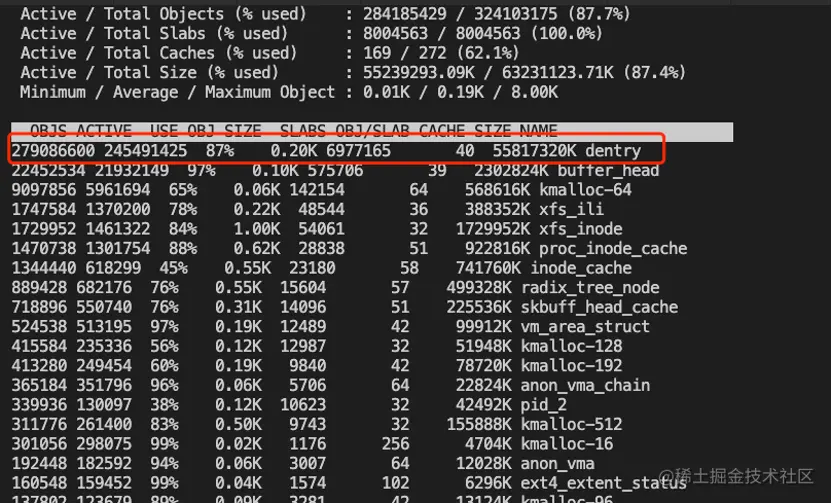Select the 499328K cache size value

point(479,288)
